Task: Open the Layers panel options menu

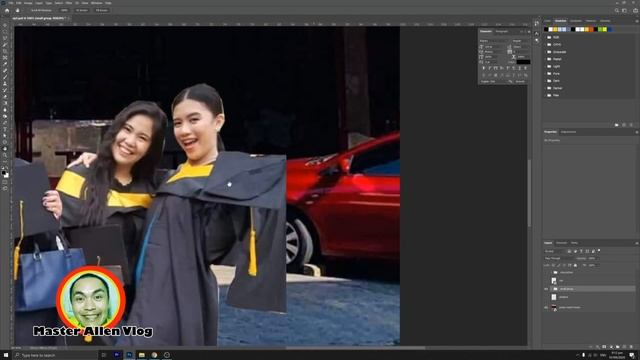Action: click(636, 243)
